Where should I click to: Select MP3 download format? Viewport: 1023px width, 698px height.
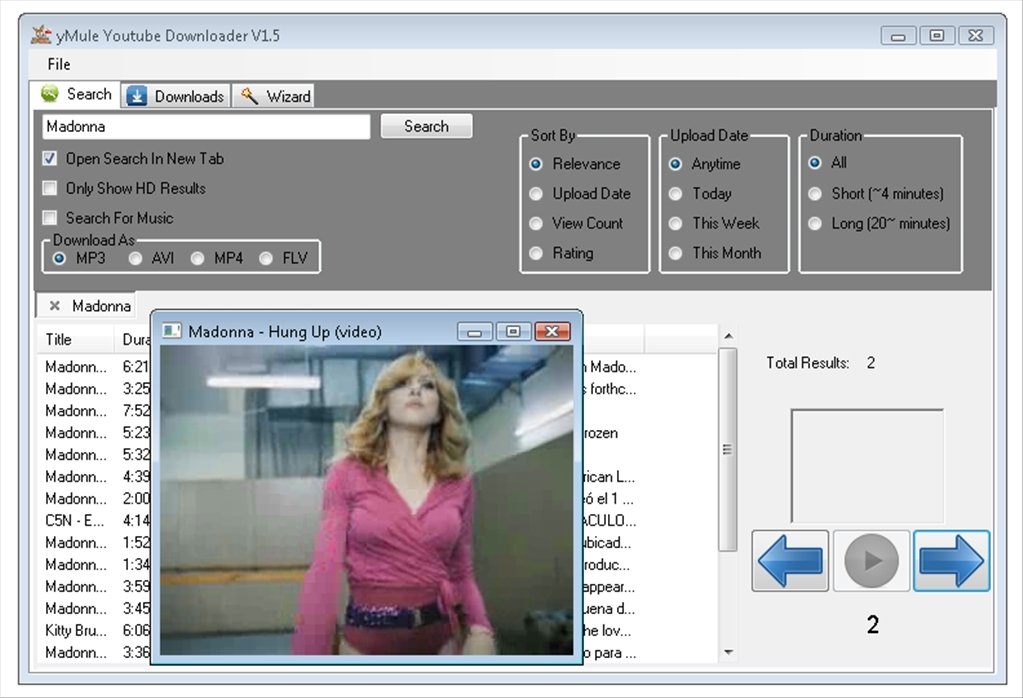tap(59, 258)
